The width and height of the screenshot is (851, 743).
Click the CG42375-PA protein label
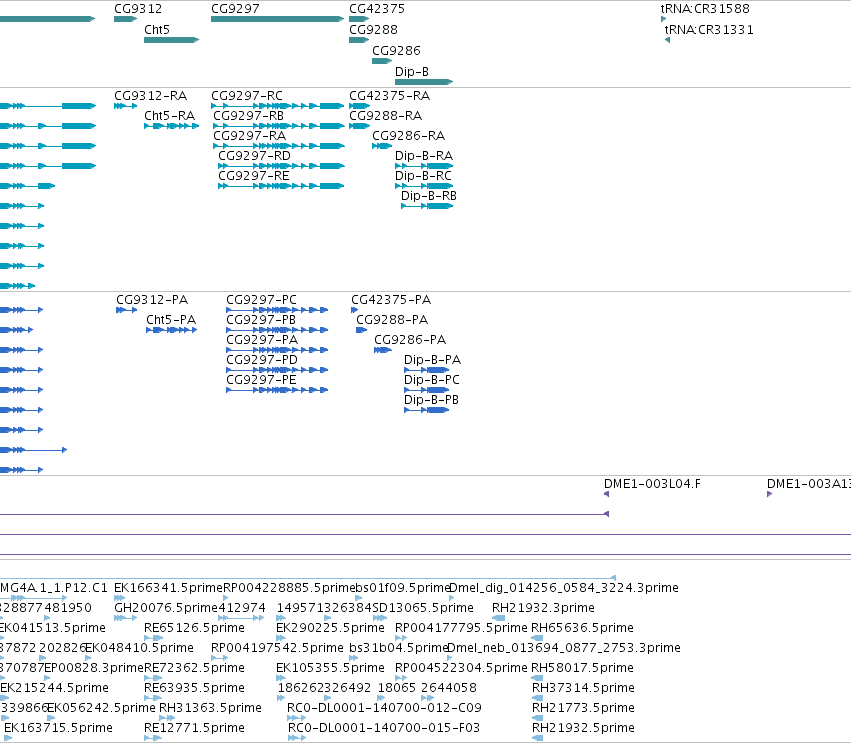point(391,300)
